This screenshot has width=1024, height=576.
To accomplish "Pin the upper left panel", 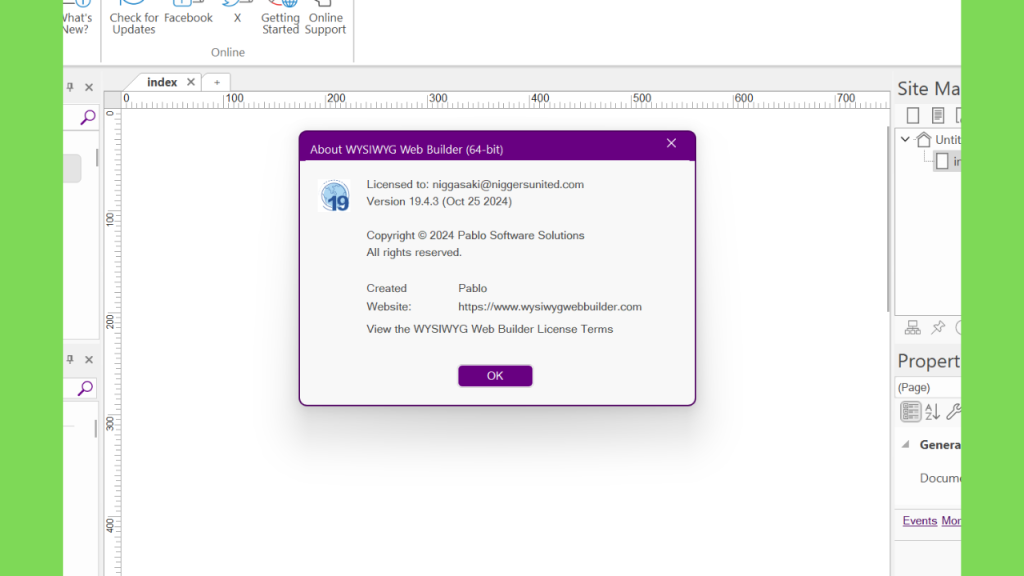I will (x=70, y=87).
